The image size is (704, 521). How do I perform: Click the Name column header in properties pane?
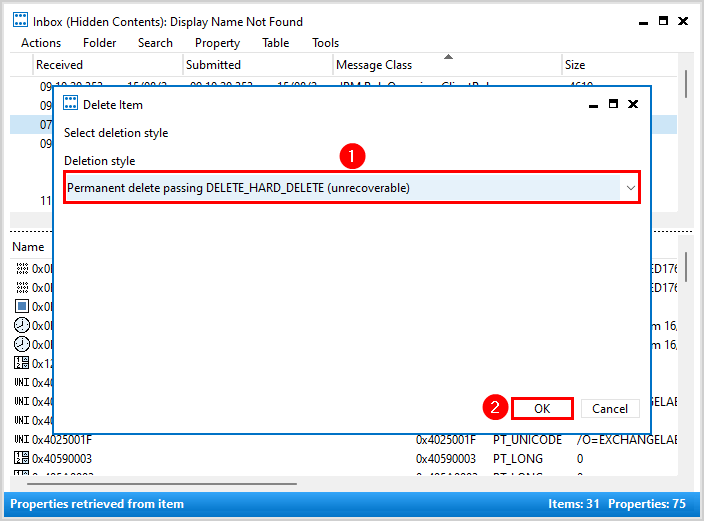(x=28, y=247)
